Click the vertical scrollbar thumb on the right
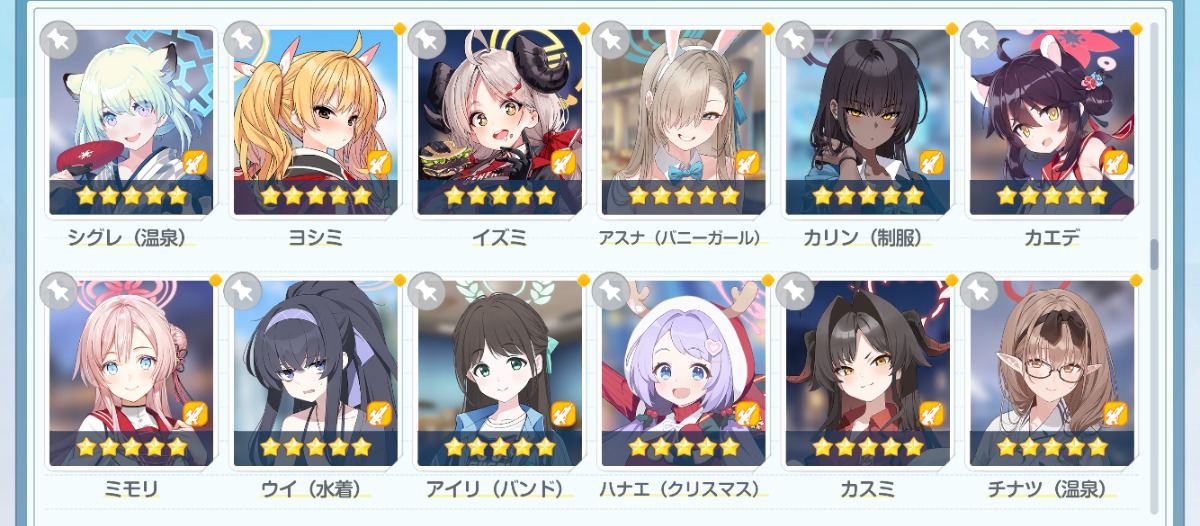The width and height of the screenshot is (1200, 526). tap(1155, 254)
